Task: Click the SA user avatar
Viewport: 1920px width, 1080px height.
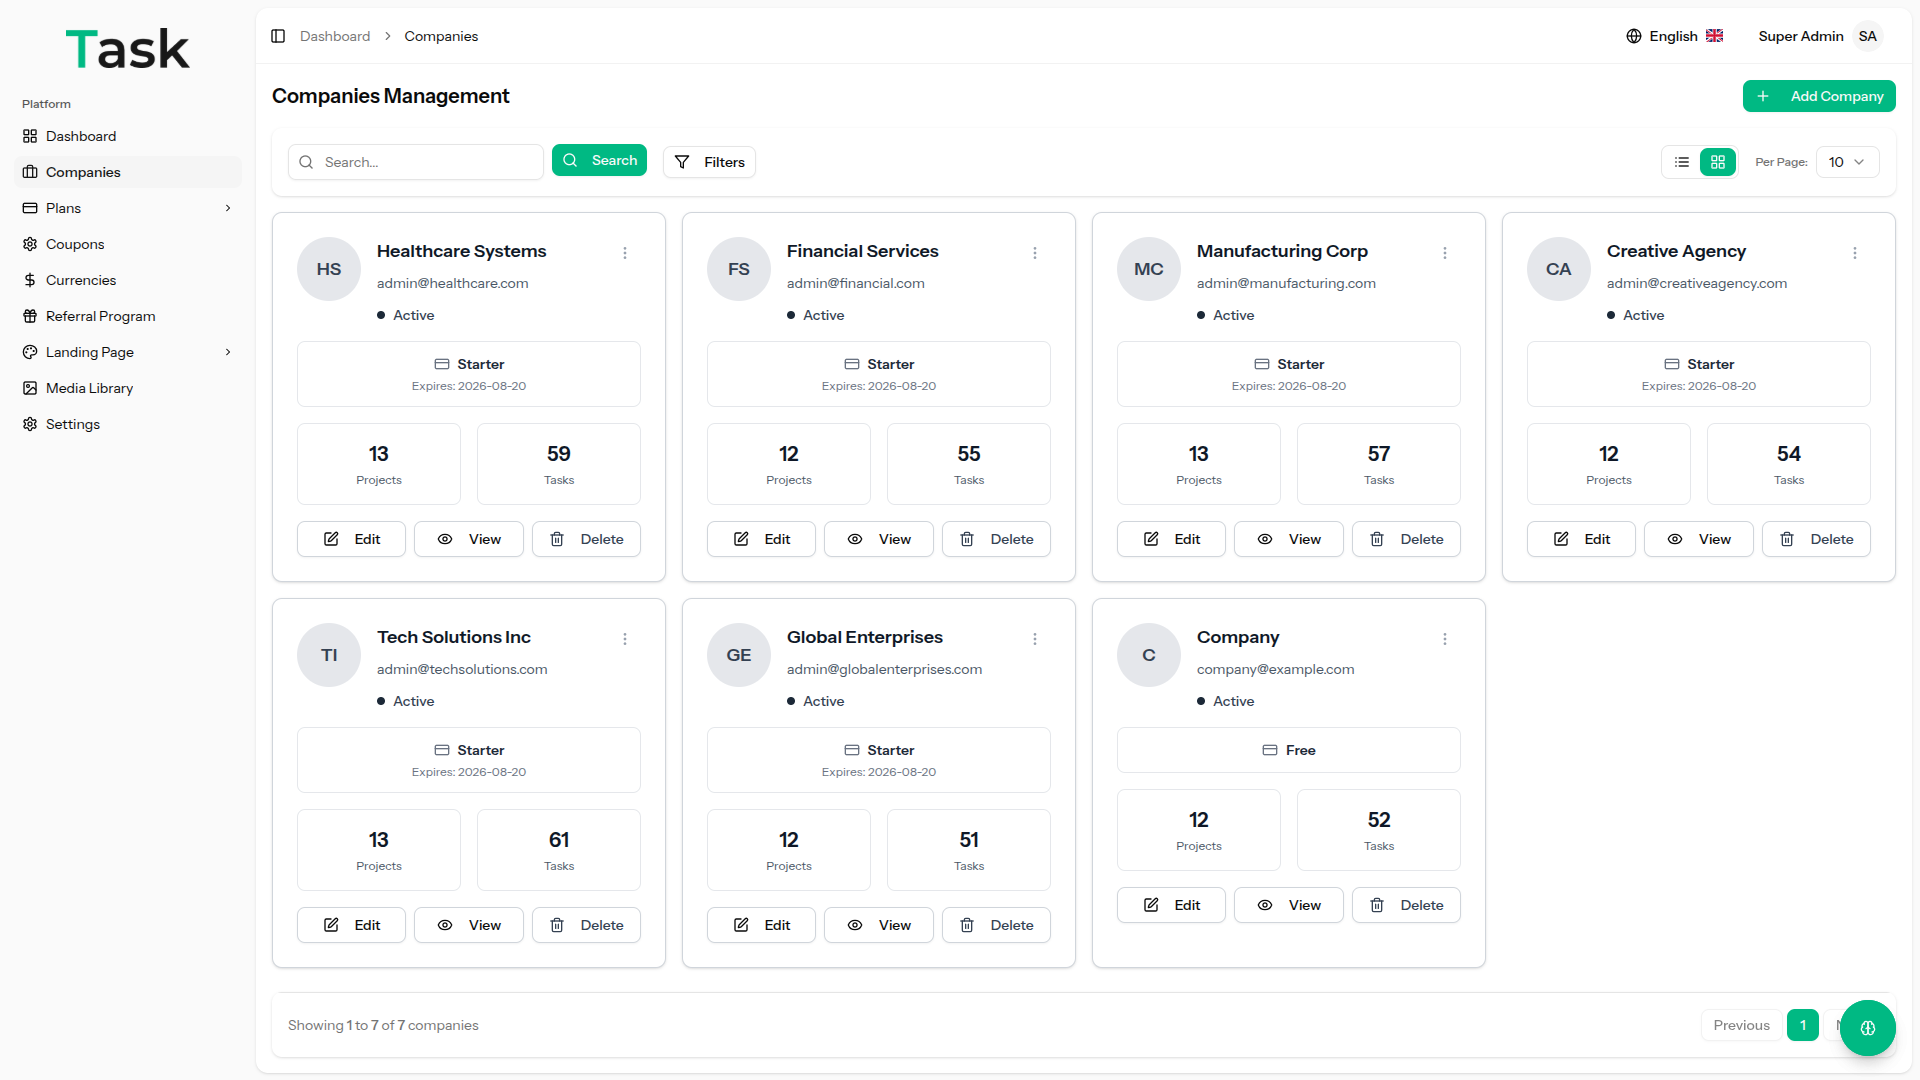Action: (x=1867, y=36)
